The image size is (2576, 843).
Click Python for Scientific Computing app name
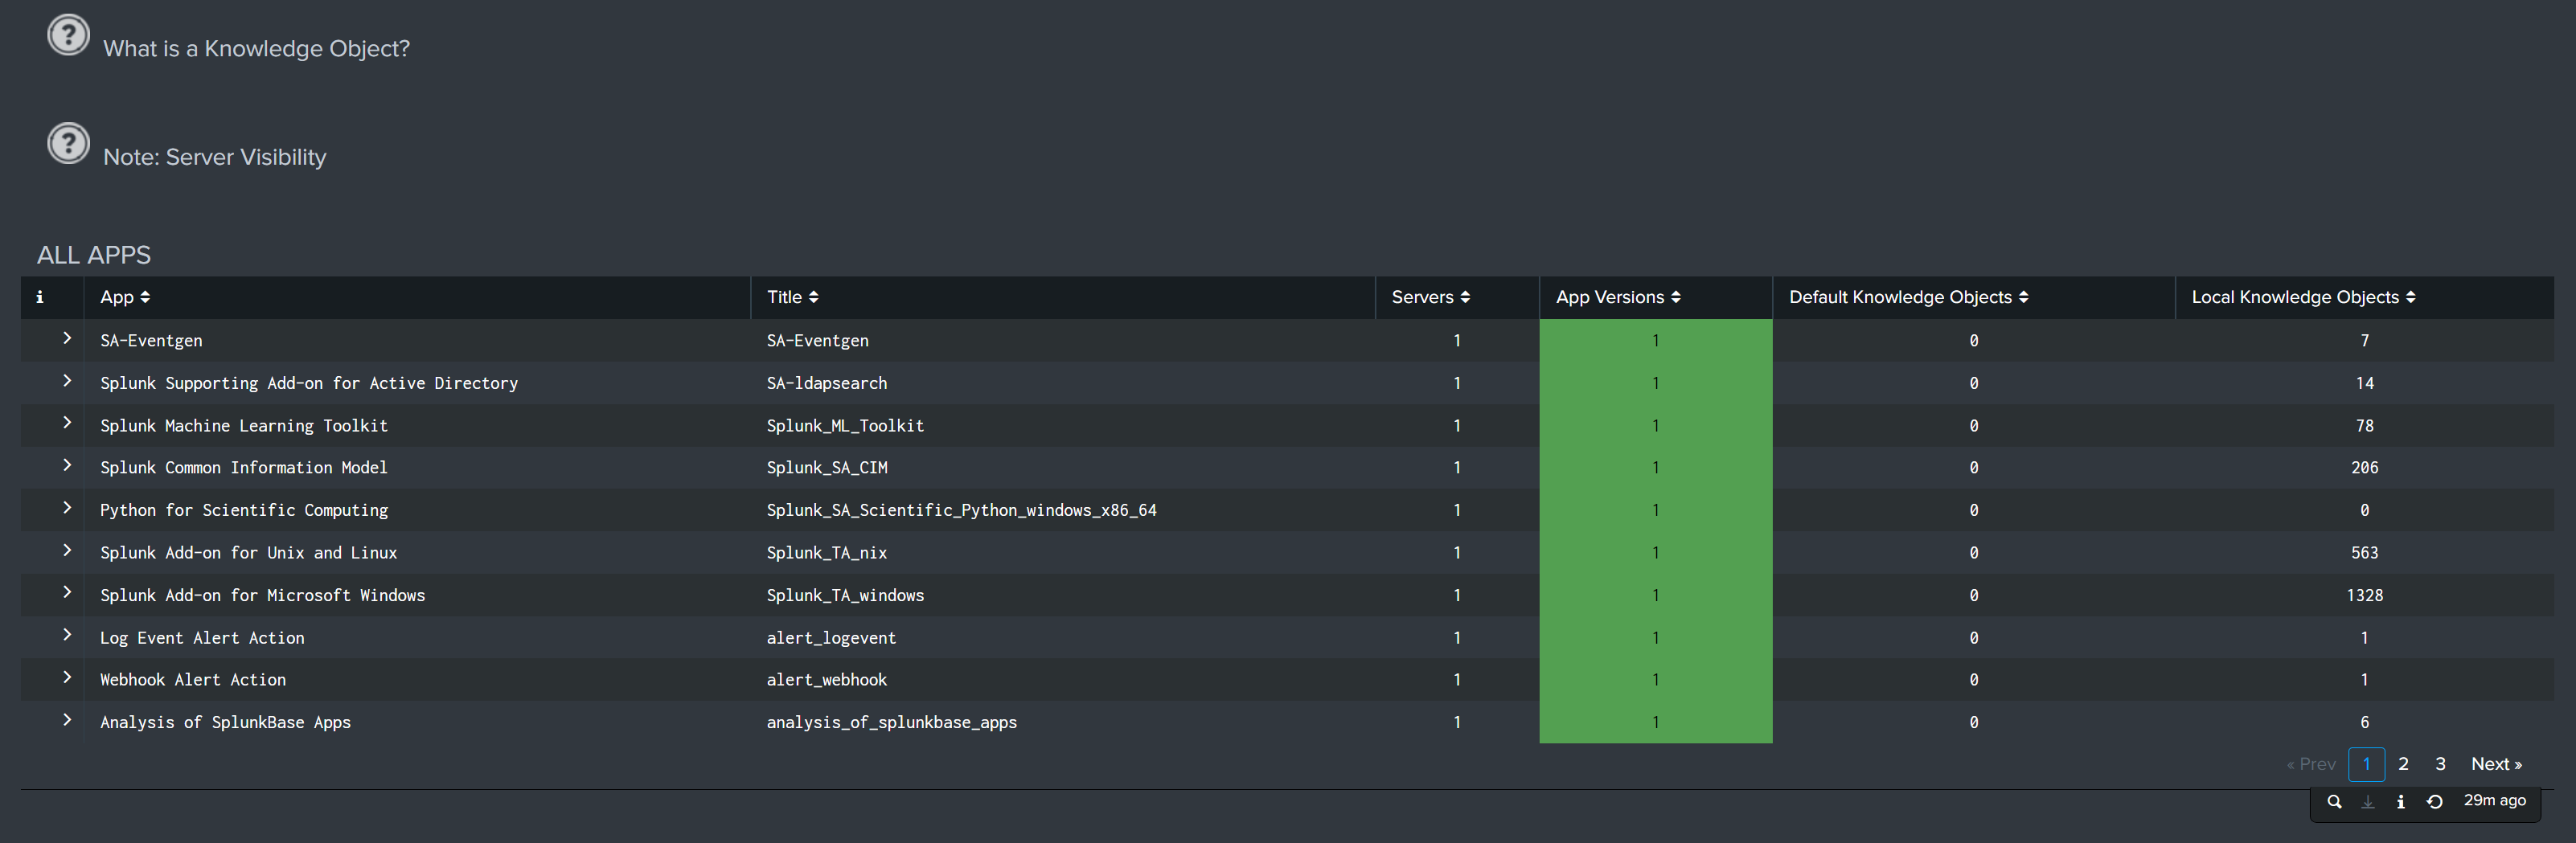[x=244, y=510]
